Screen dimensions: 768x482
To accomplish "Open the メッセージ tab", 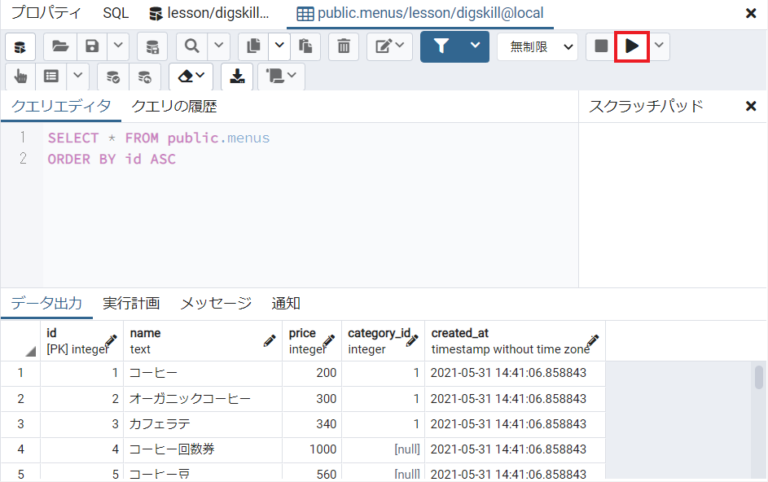I will (215, 303).
